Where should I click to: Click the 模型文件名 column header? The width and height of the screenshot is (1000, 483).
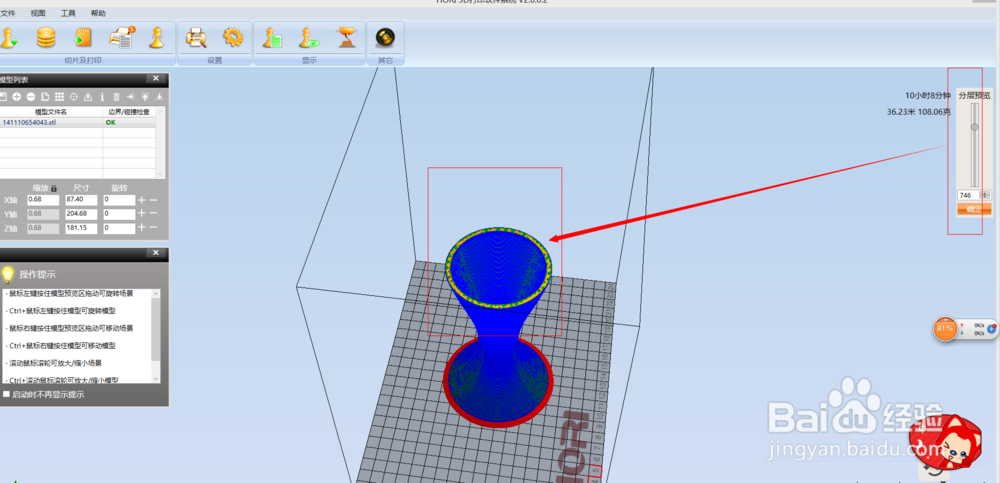point(52,112)
